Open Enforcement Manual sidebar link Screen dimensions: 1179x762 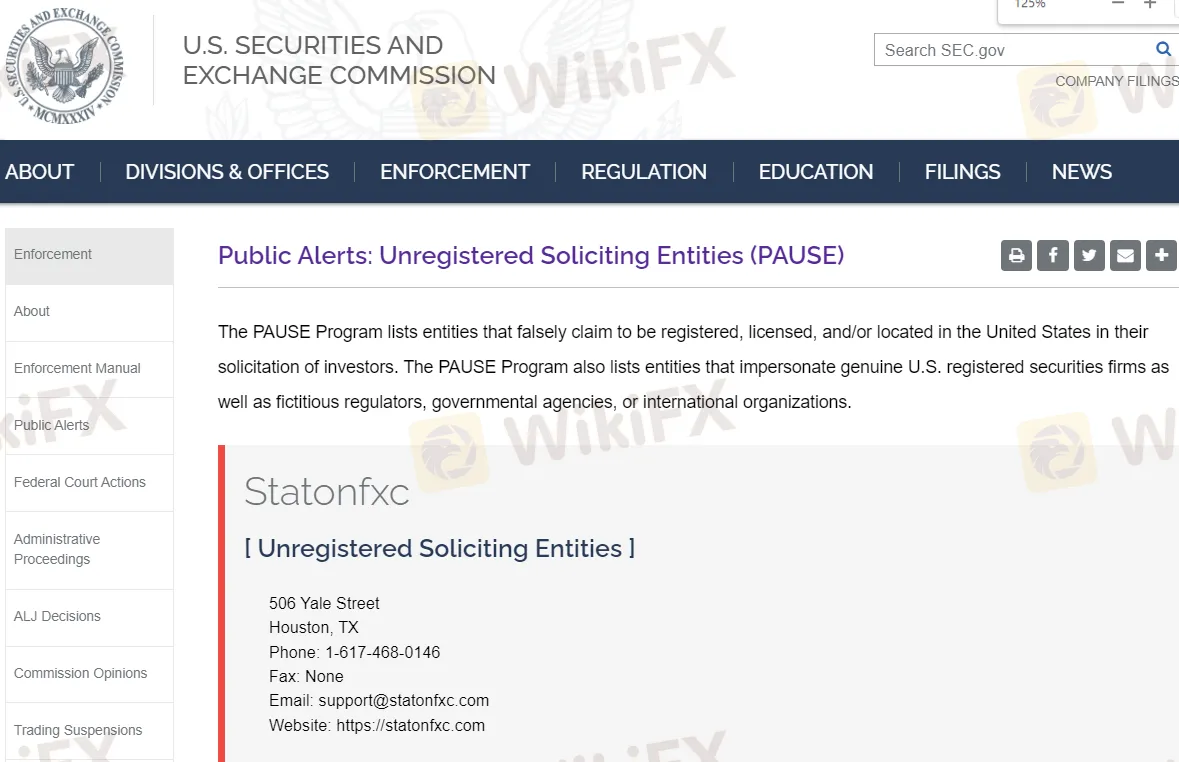[x=77, y=368]
